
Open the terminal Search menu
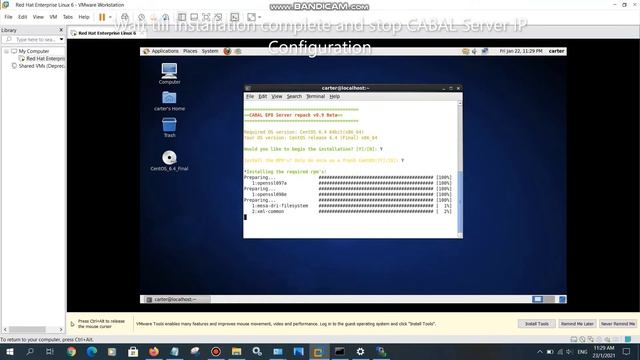294,97
